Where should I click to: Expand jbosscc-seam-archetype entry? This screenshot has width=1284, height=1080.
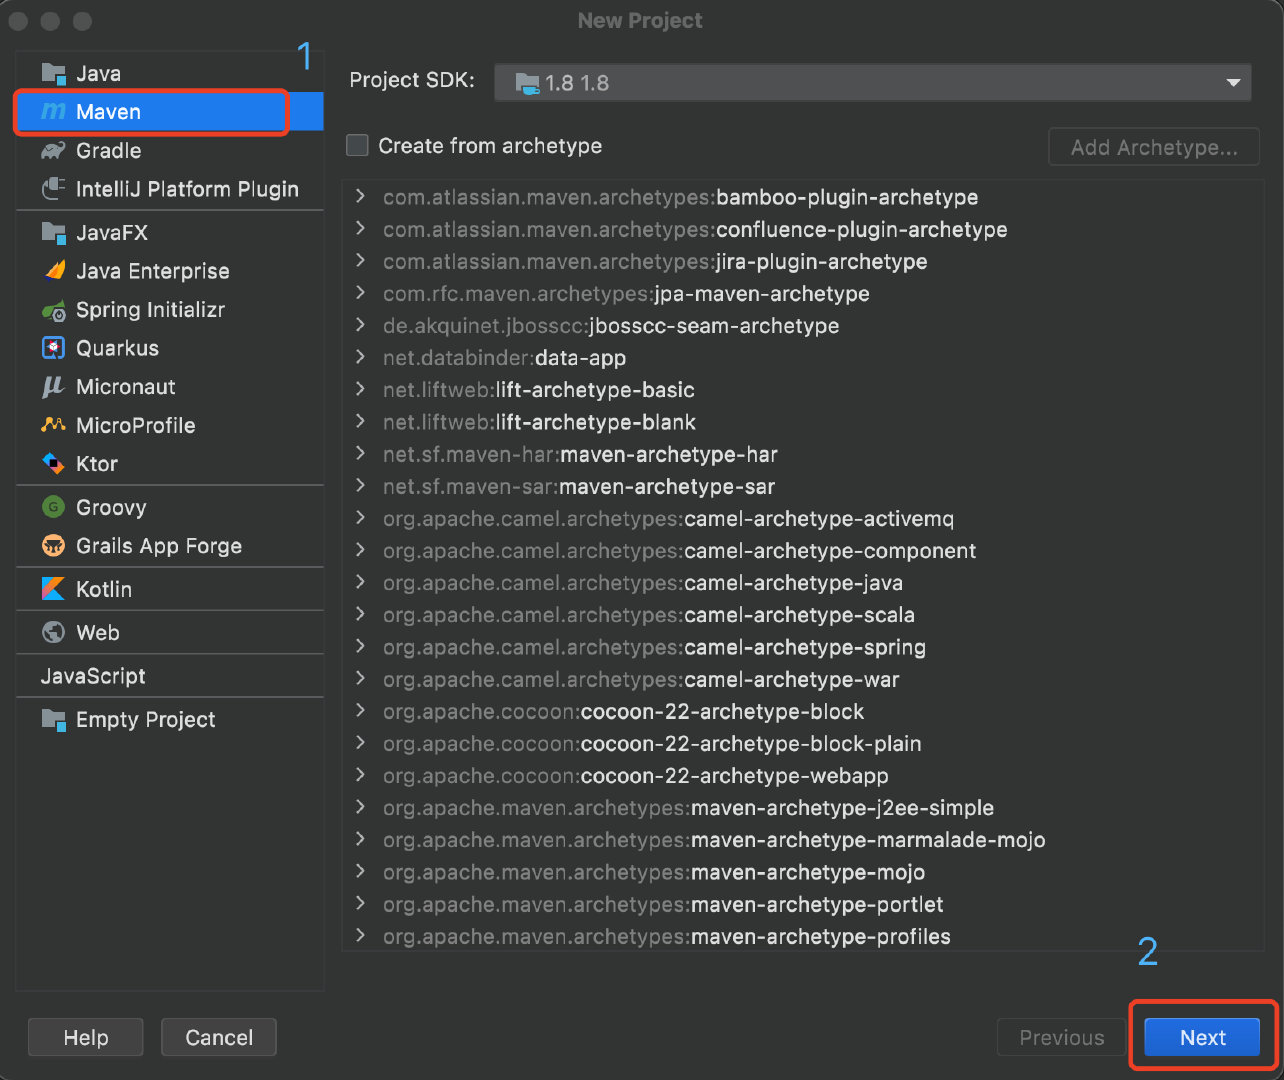coord(360,325)
